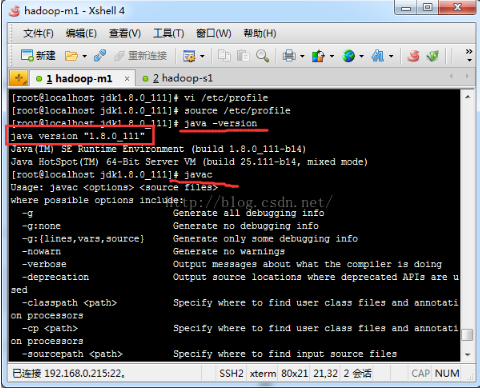Click the 'vi /etc/profile' command text
The image size is (480, 392).
(x=226, y=98)
